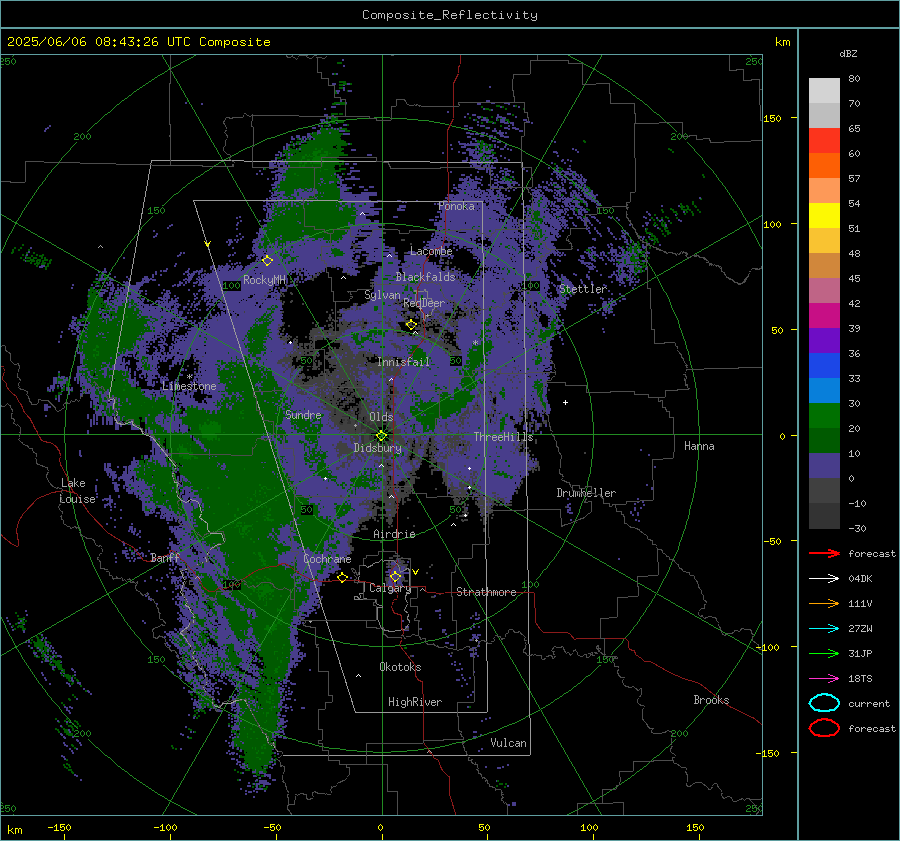Image resolution: width=900 pixels, height=841 pixels.
Task: Select the yellow diamond marker at RedDeer
Action: 411,324
